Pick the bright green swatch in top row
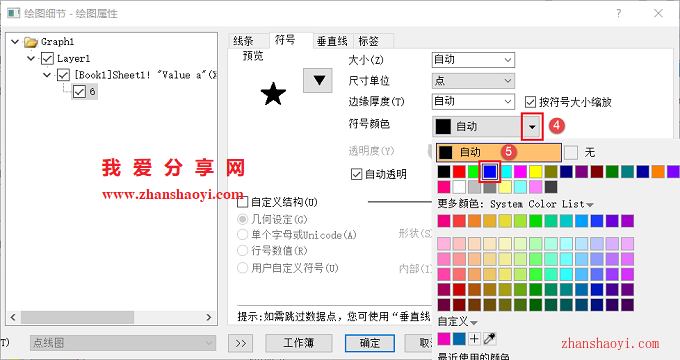Image resolution: width=680 pixels, height=360 pixels. coord(474,172)
